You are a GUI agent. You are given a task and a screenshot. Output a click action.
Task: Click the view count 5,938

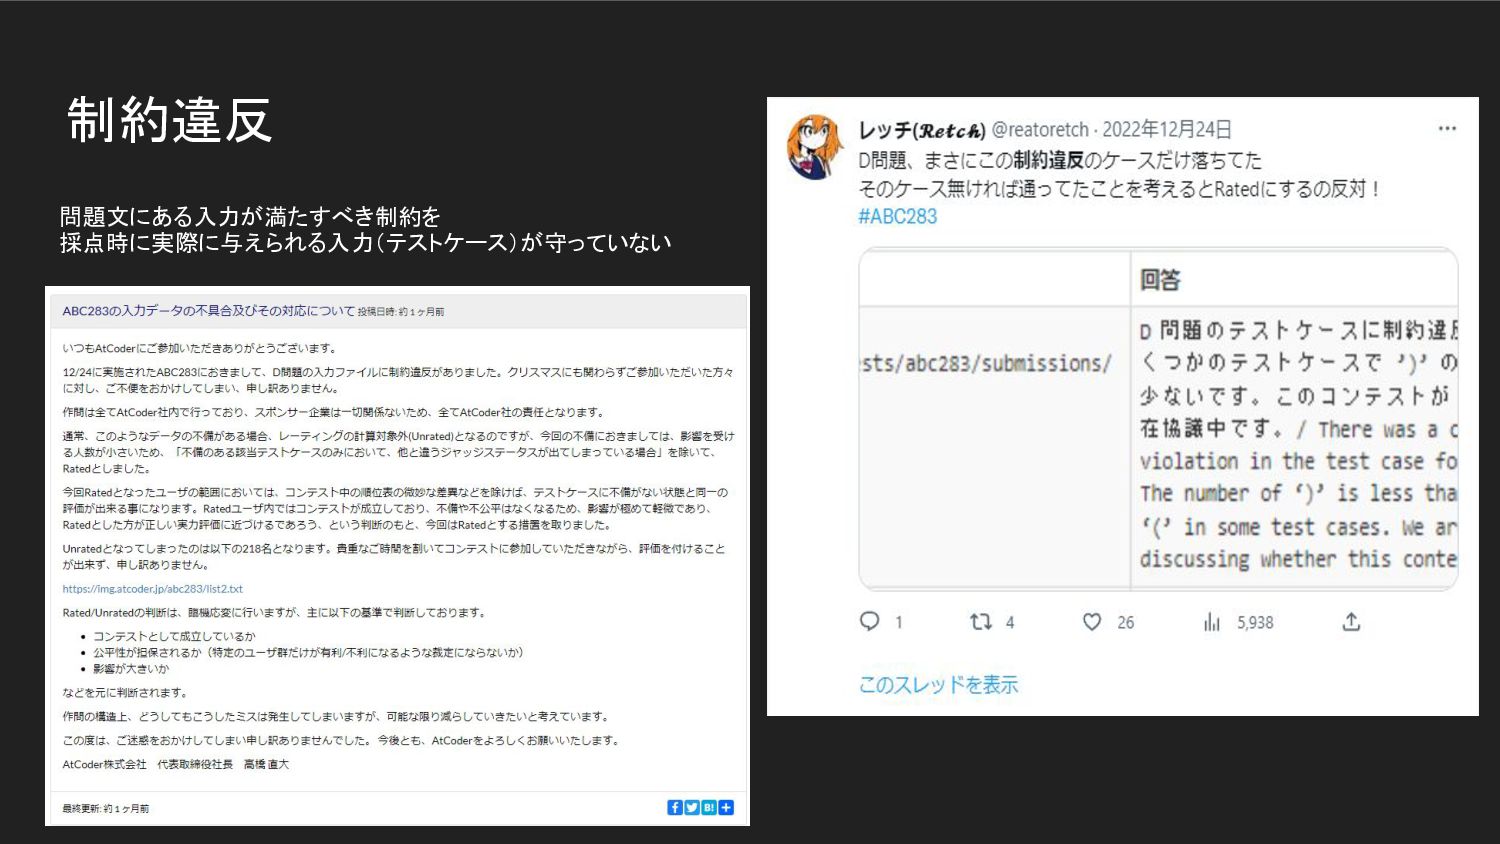[x=1255, y=623]
